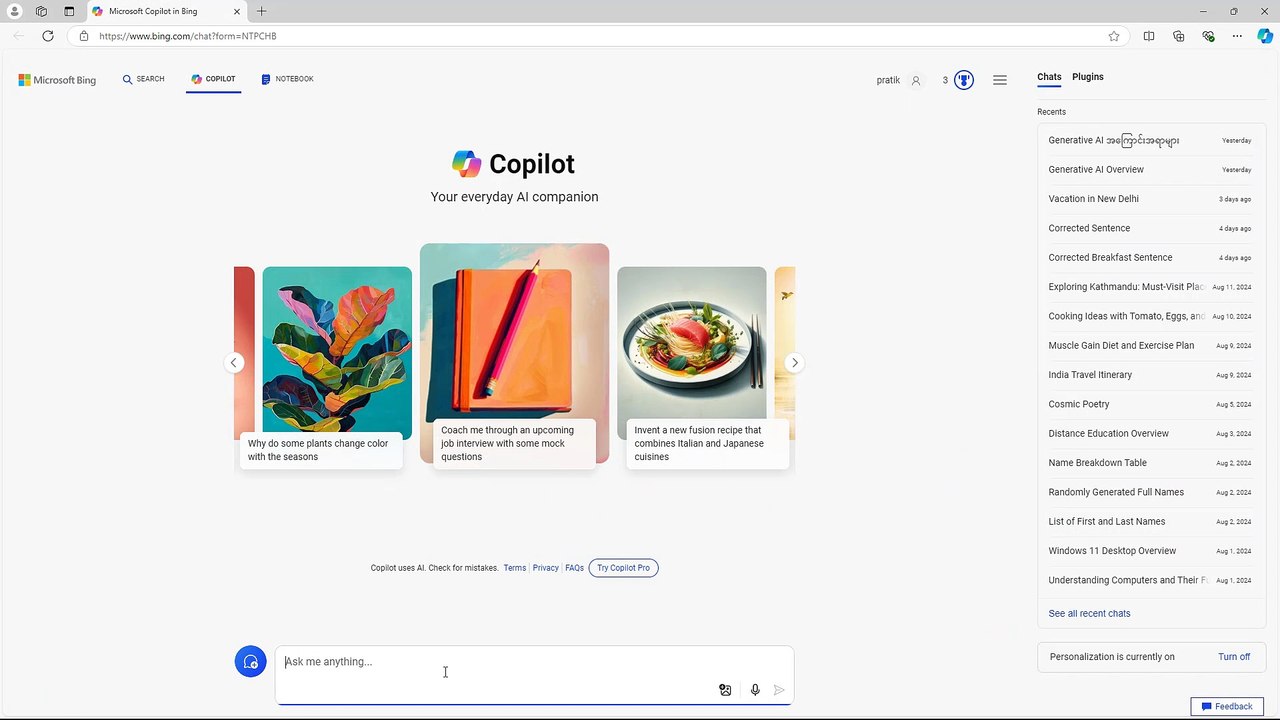This screenshot has height=720, width=1280.
Task: Open the Microsoft Rewards medal icon
Action: point(964,80)
